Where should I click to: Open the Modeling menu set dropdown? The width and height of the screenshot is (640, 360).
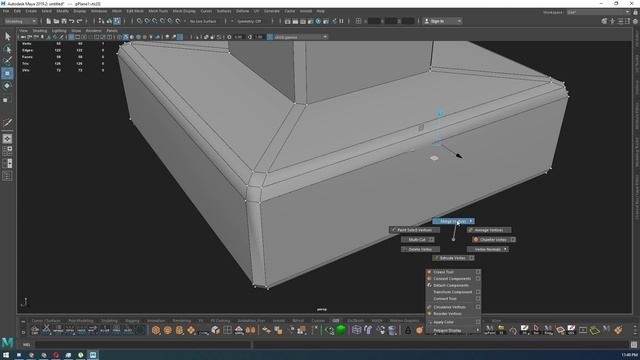(x=20, y=21)
